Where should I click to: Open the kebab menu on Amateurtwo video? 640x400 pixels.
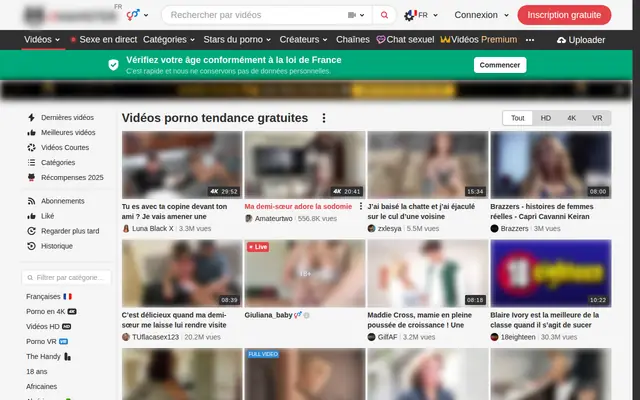360,207
